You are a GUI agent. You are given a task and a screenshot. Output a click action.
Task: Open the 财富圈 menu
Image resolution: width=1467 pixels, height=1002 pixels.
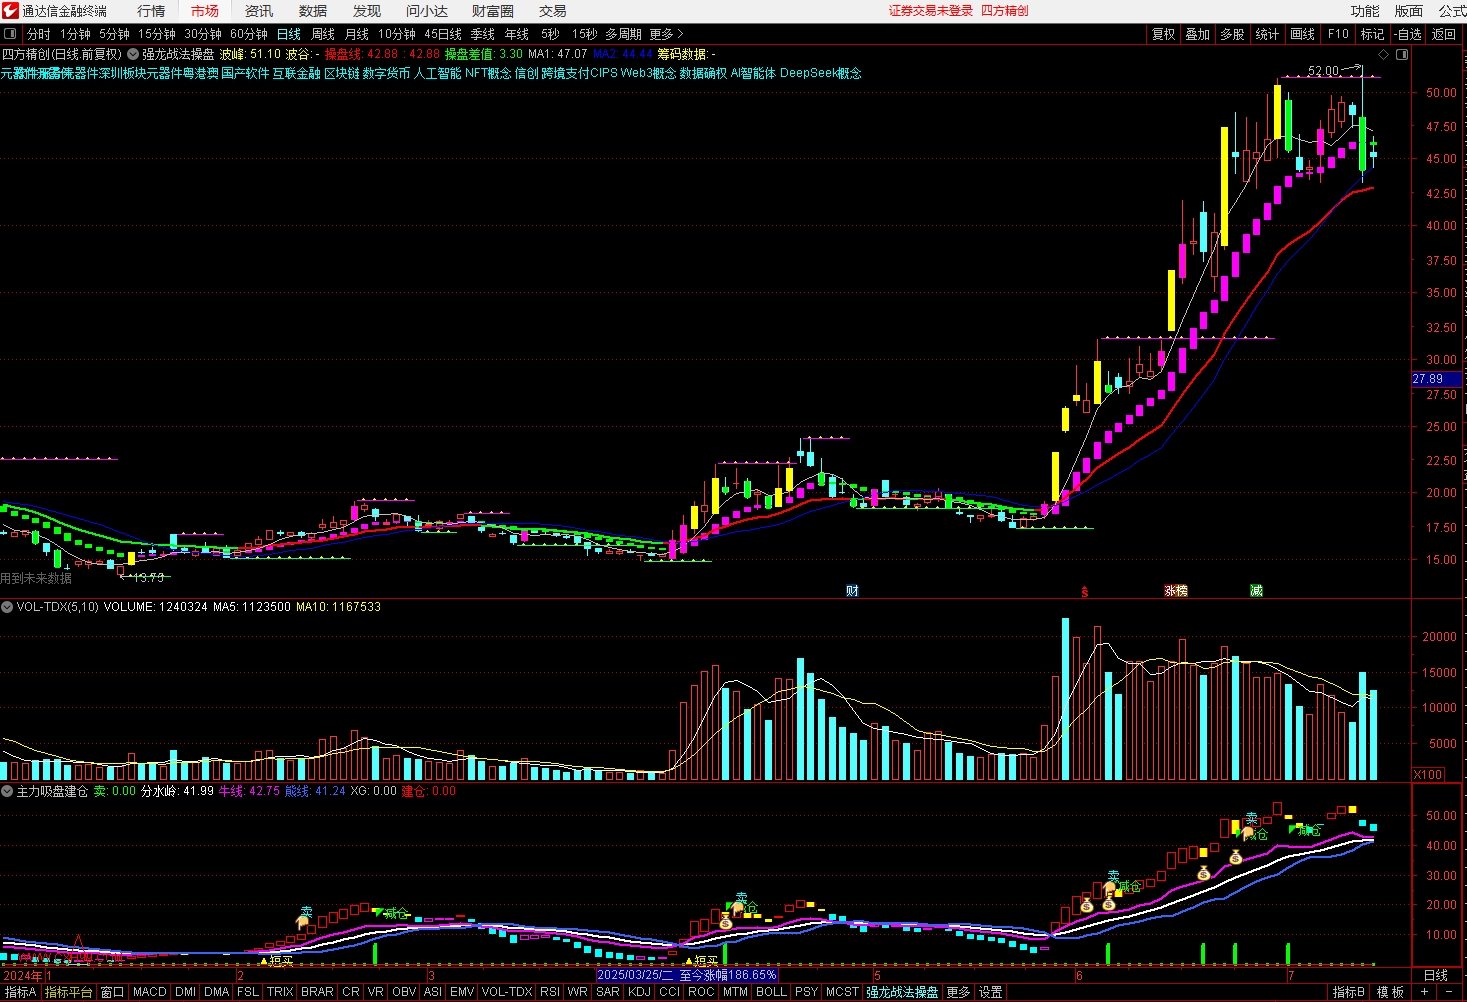click(x=493, y=11)
